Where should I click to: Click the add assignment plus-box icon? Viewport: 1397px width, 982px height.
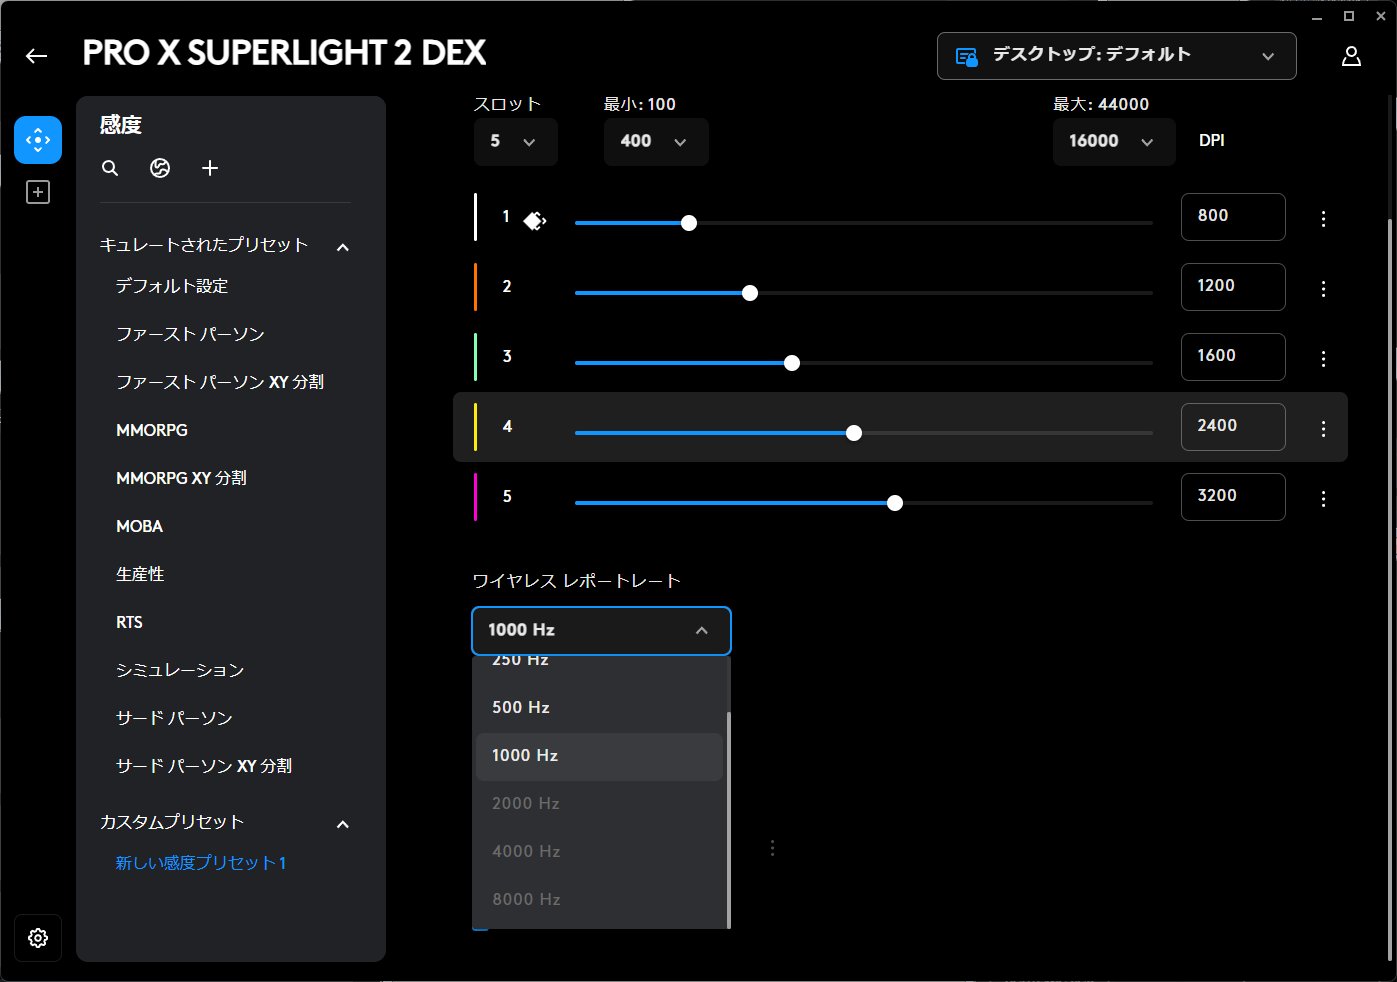coord(38,192)
